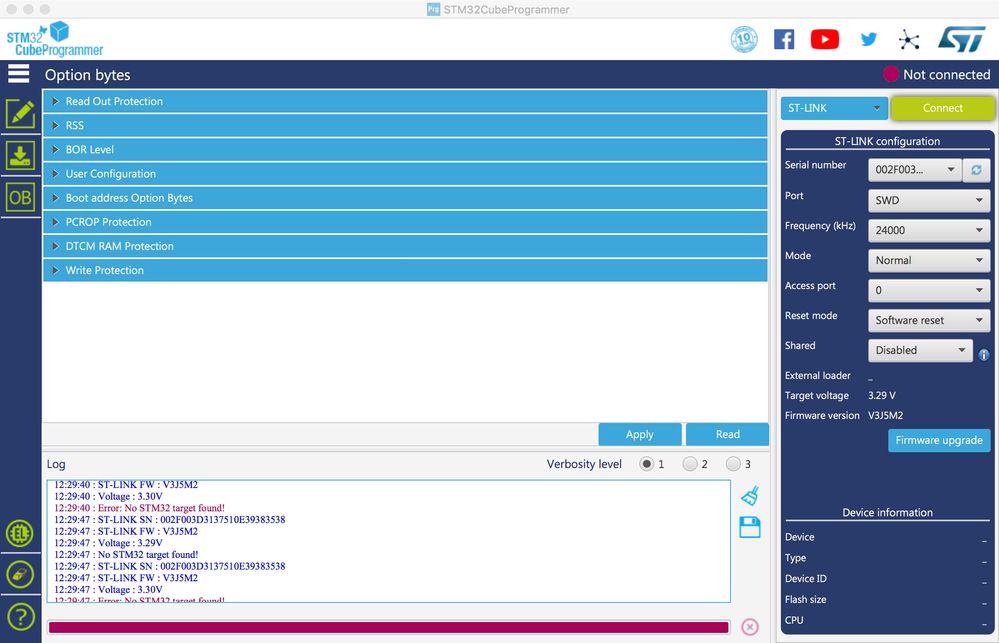Image resolution: width=999 pixels, height=643 pixels.
Task: Save the log with floppy icon
Action: tap(750, 528)
